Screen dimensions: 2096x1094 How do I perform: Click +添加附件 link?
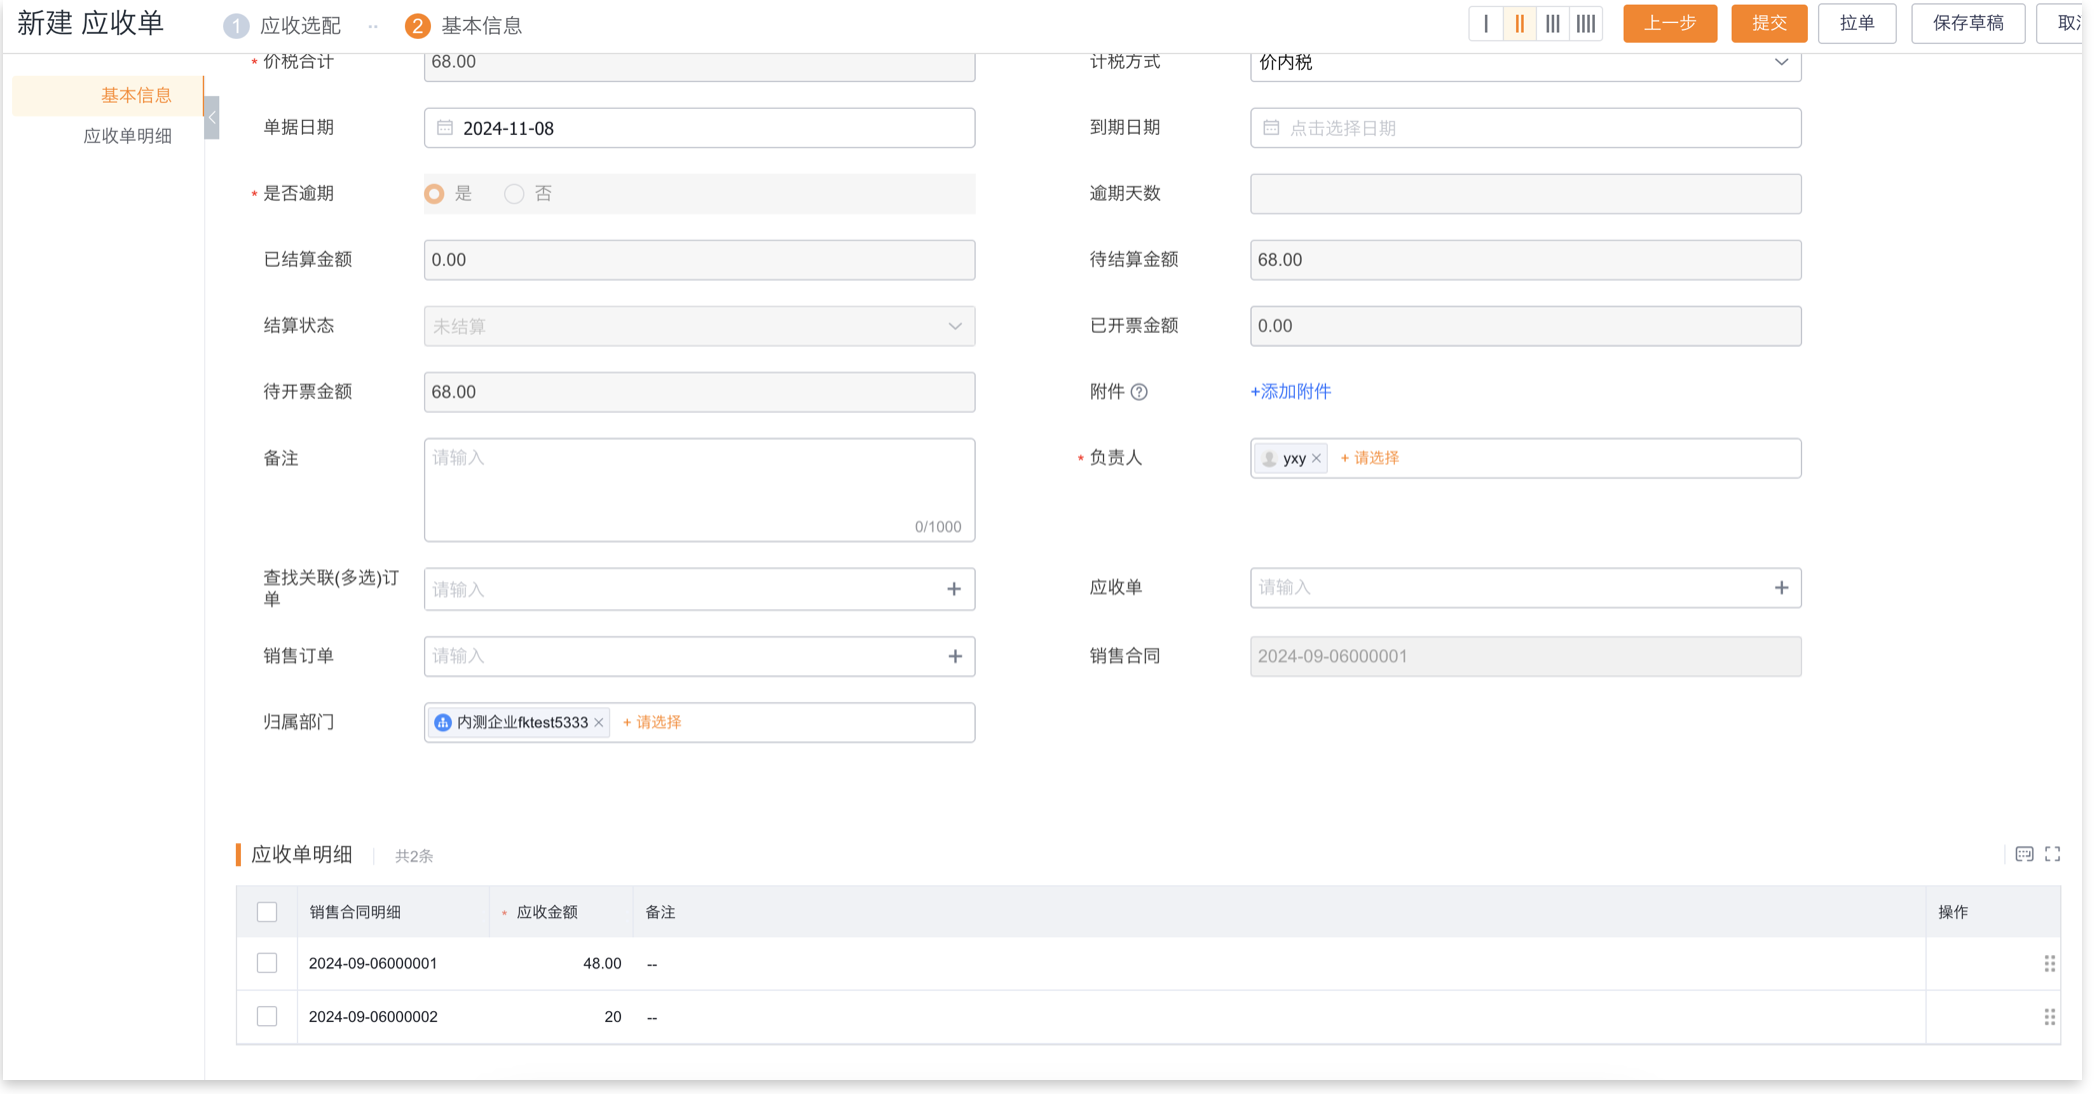click(1290, 392)
